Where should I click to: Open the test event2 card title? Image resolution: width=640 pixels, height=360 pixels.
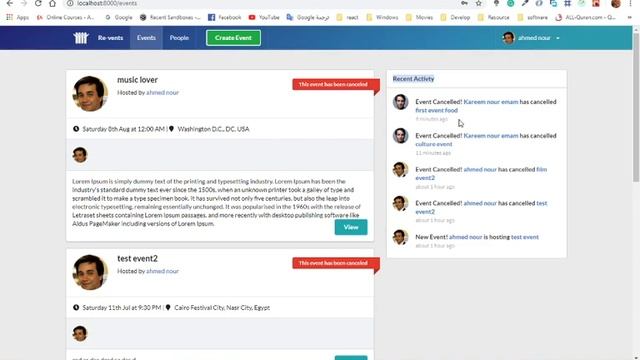[x=137, y=258]
